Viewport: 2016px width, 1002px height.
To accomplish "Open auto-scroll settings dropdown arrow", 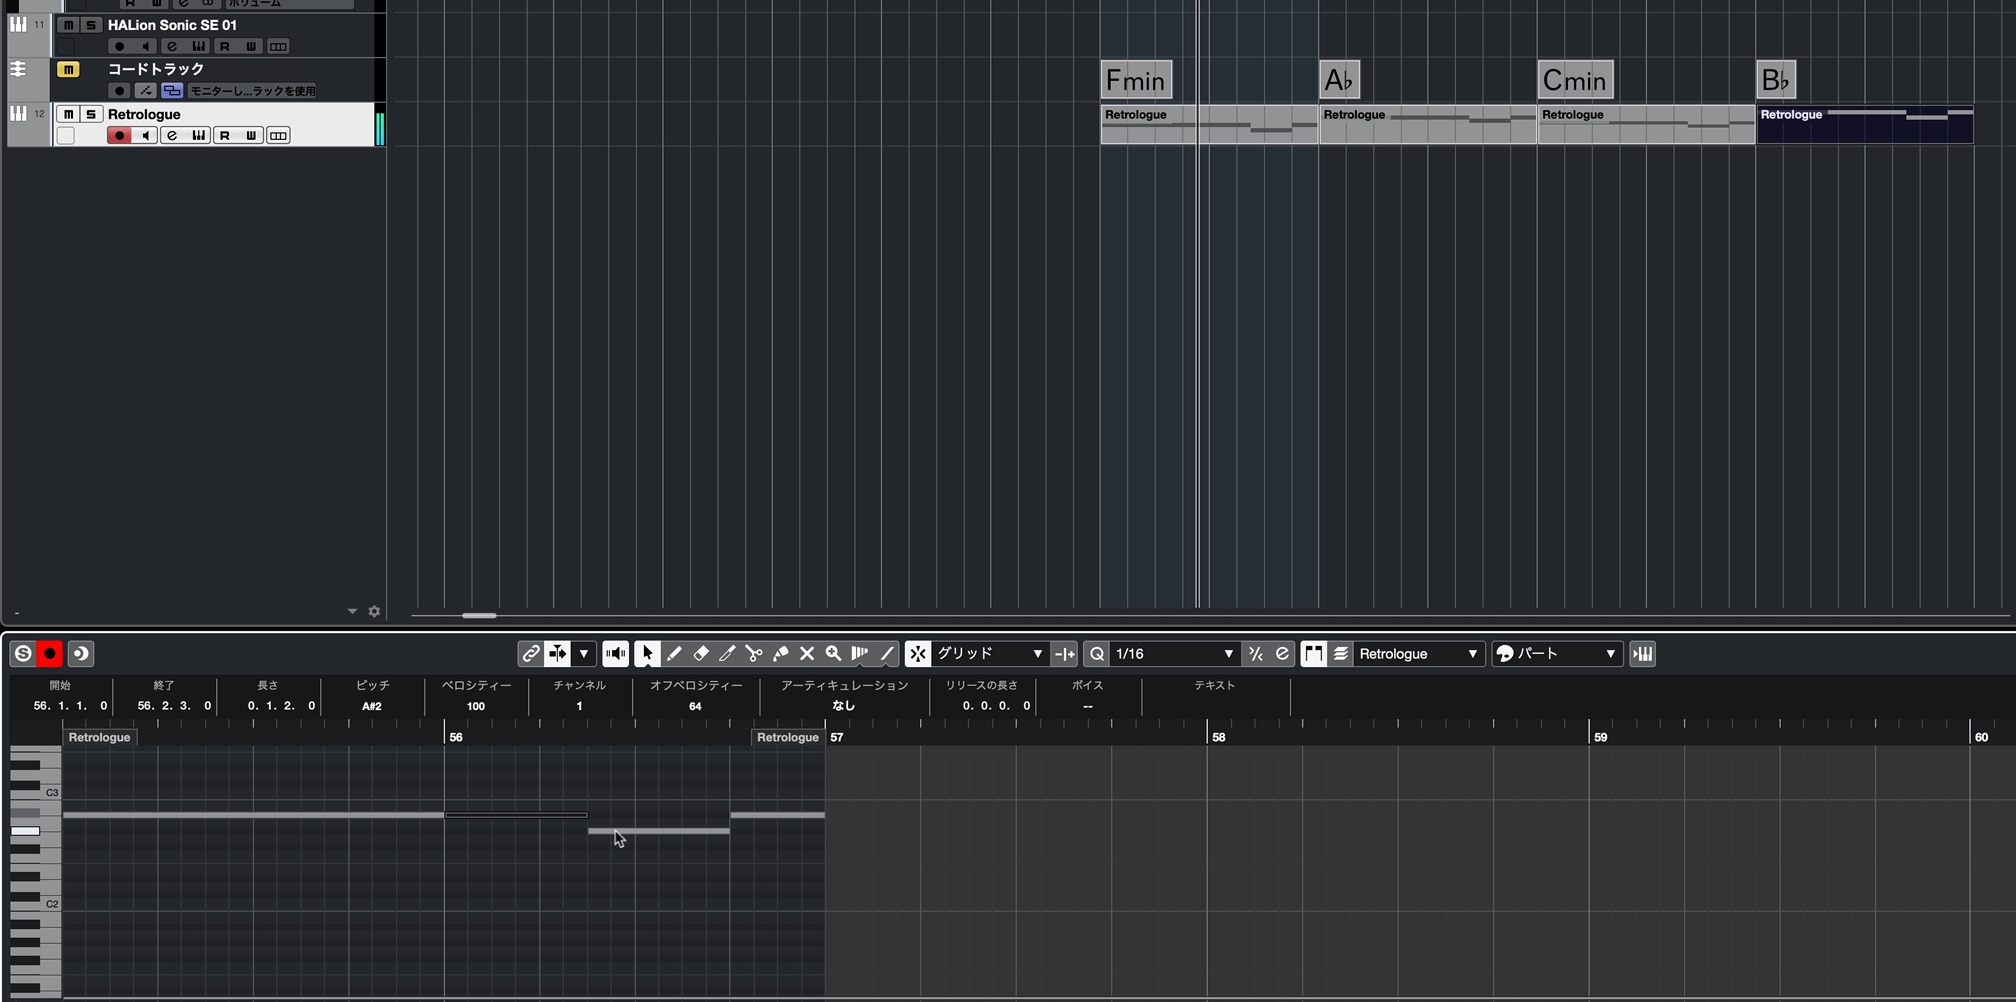I will point(584,654).
